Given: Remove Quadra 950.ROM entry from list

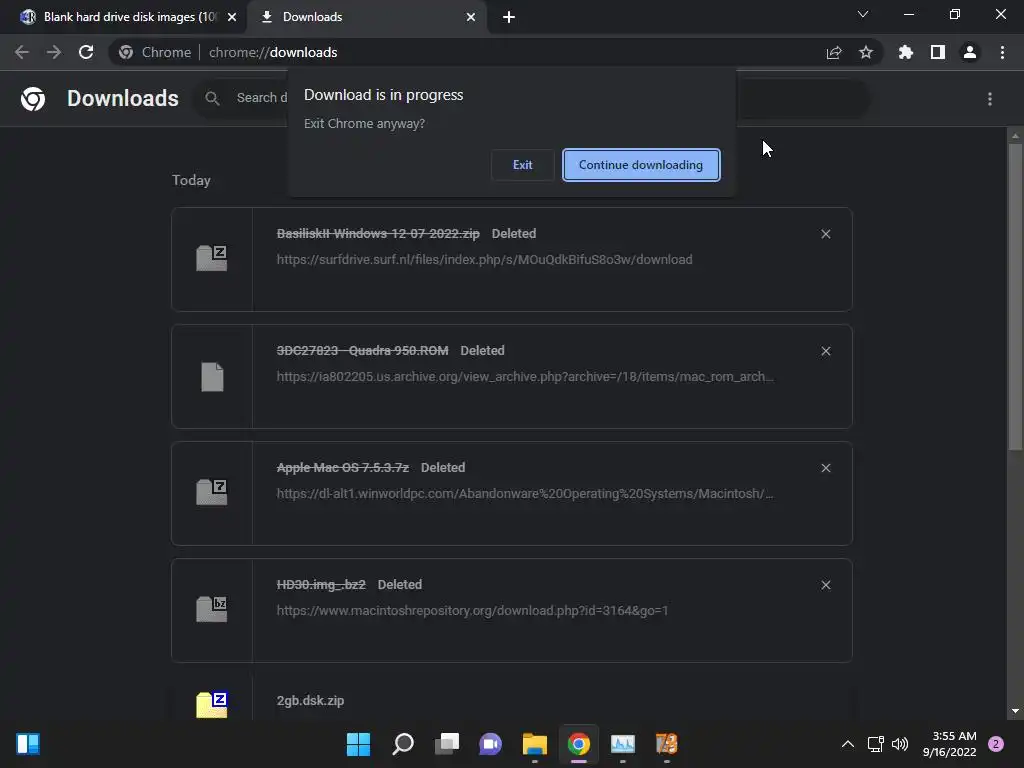Looking at the screenshot, I should tap(825, 351).
